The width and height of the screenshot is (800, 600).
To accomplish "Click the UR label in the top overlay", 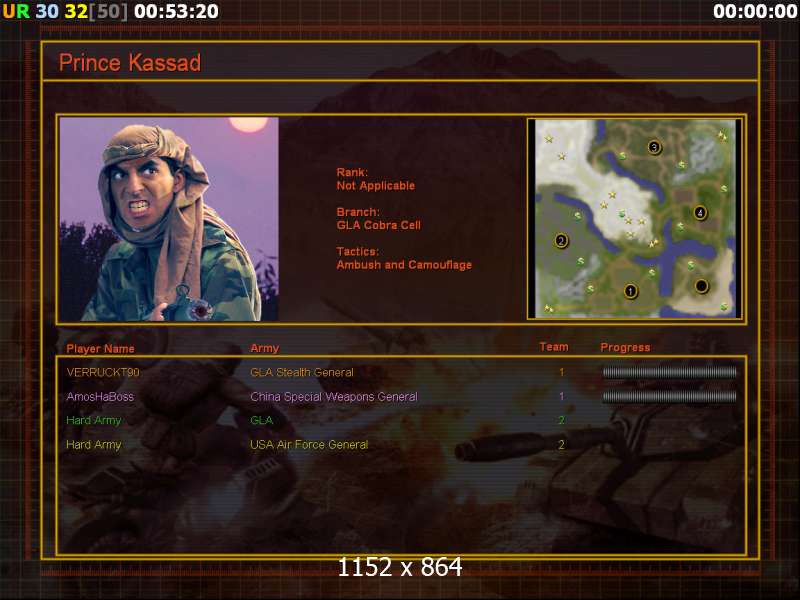I will point(16,11).
